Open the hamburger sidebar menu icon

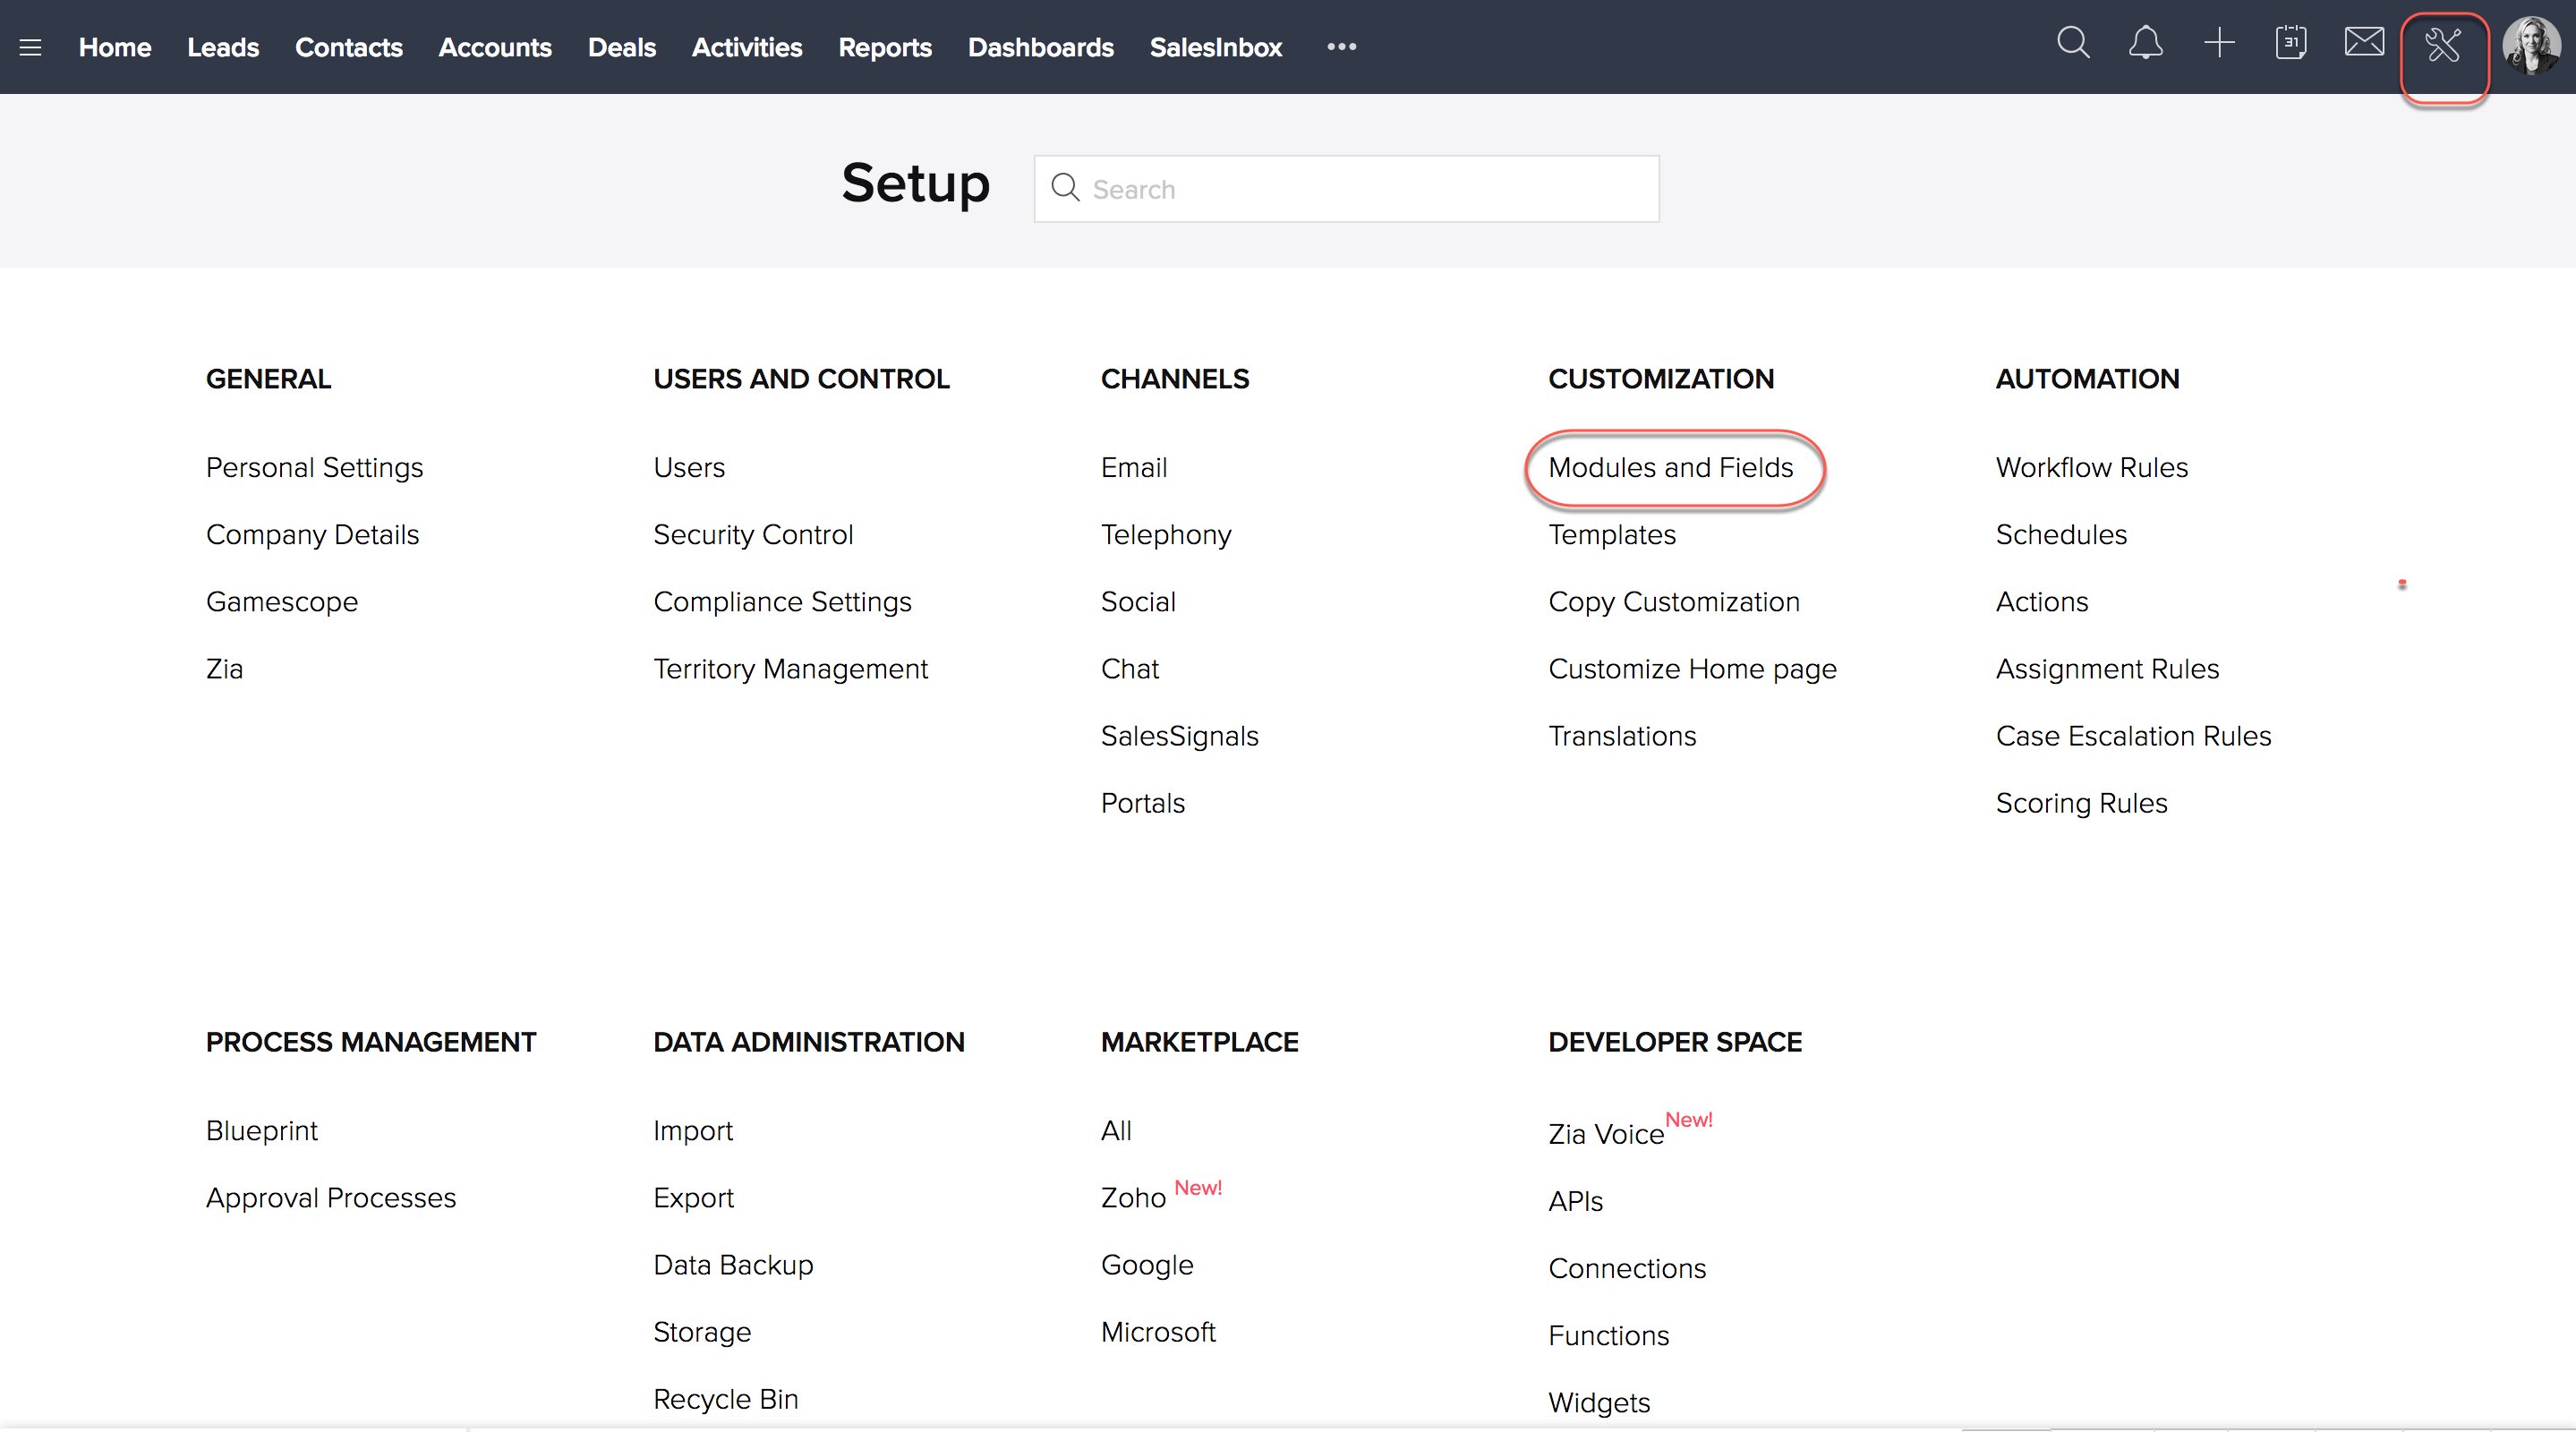(x=30, y=47)
